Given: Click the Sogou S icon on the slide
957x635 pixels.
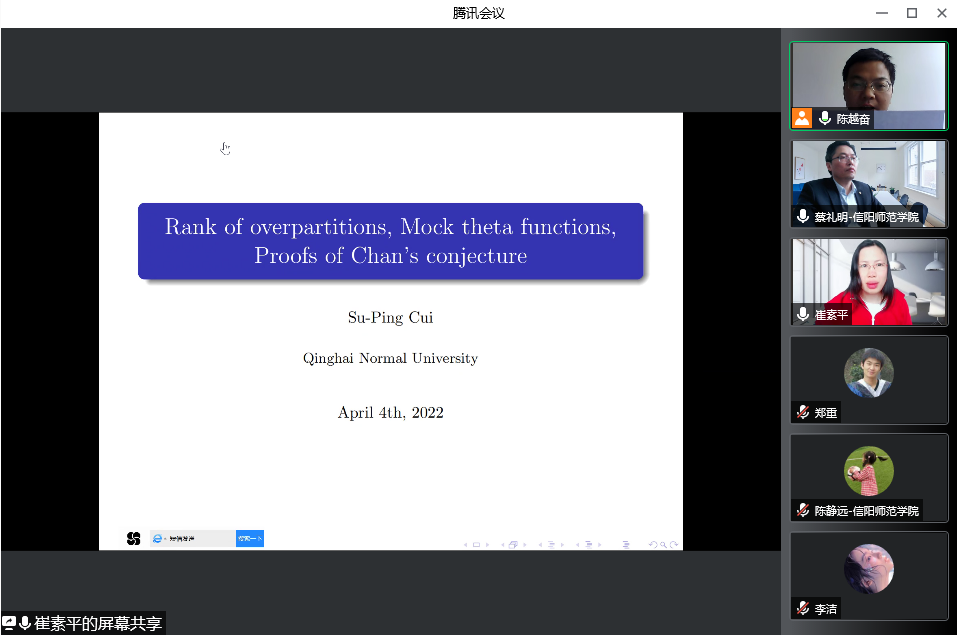Looking at the screenshot, I should 134,539.
